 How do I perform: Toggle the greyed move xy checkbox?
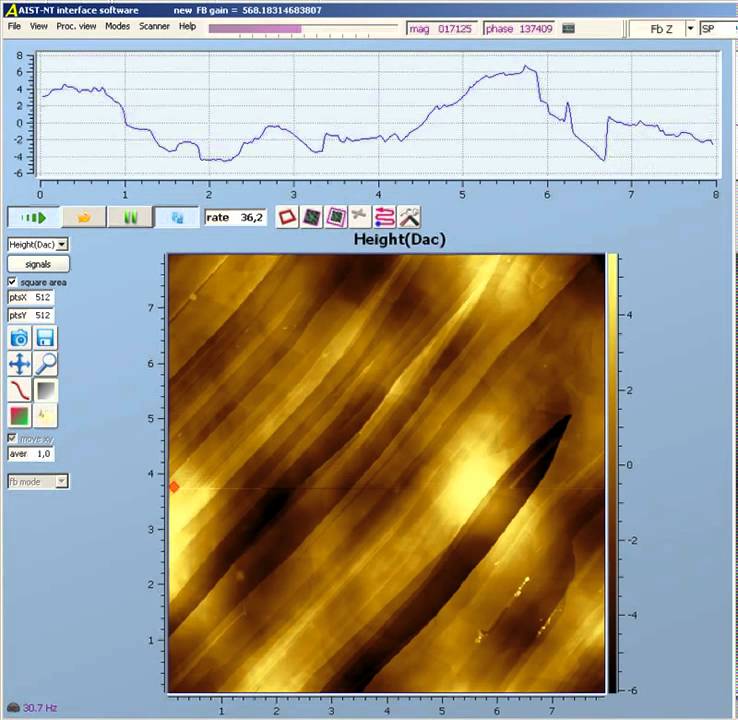[x=13, y=438]
